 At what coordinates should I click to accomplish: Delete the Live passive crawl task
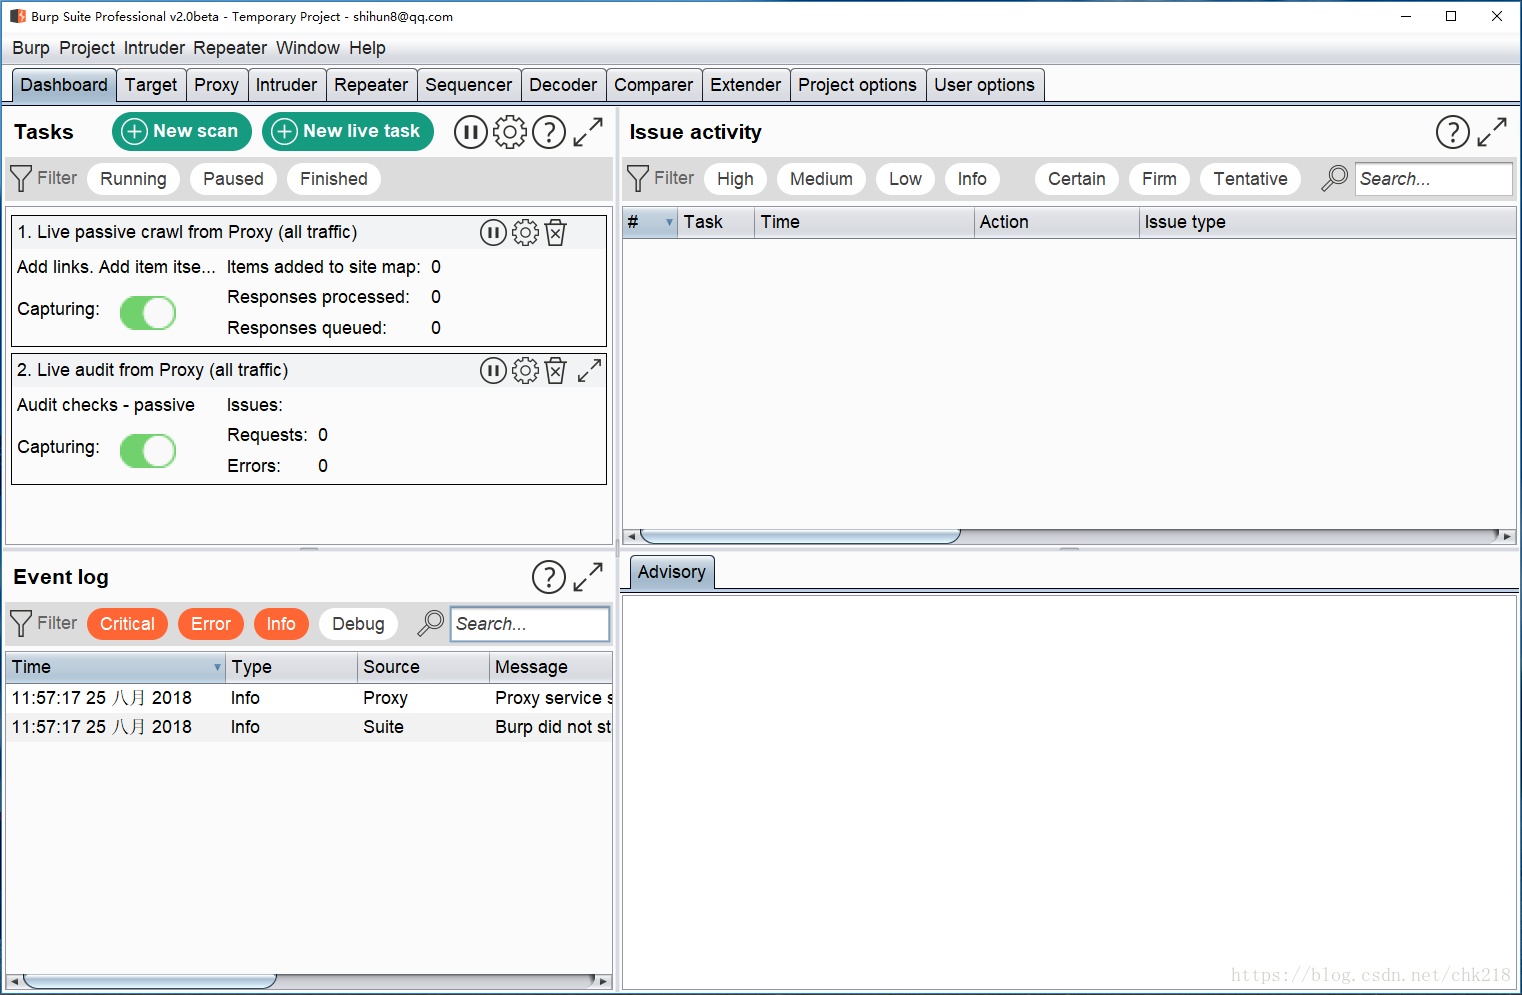click(556, 233)
